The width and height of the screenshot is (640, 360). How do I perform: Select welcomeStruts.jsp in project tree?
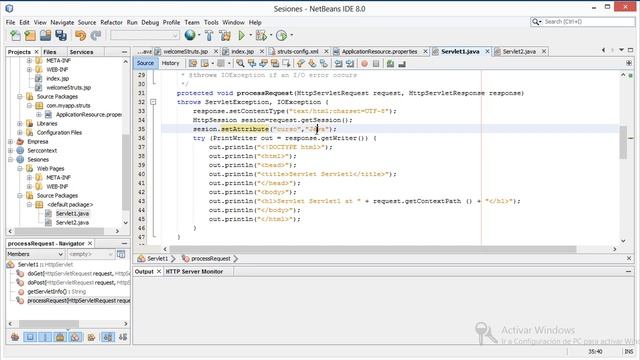(x=69, y=88)
